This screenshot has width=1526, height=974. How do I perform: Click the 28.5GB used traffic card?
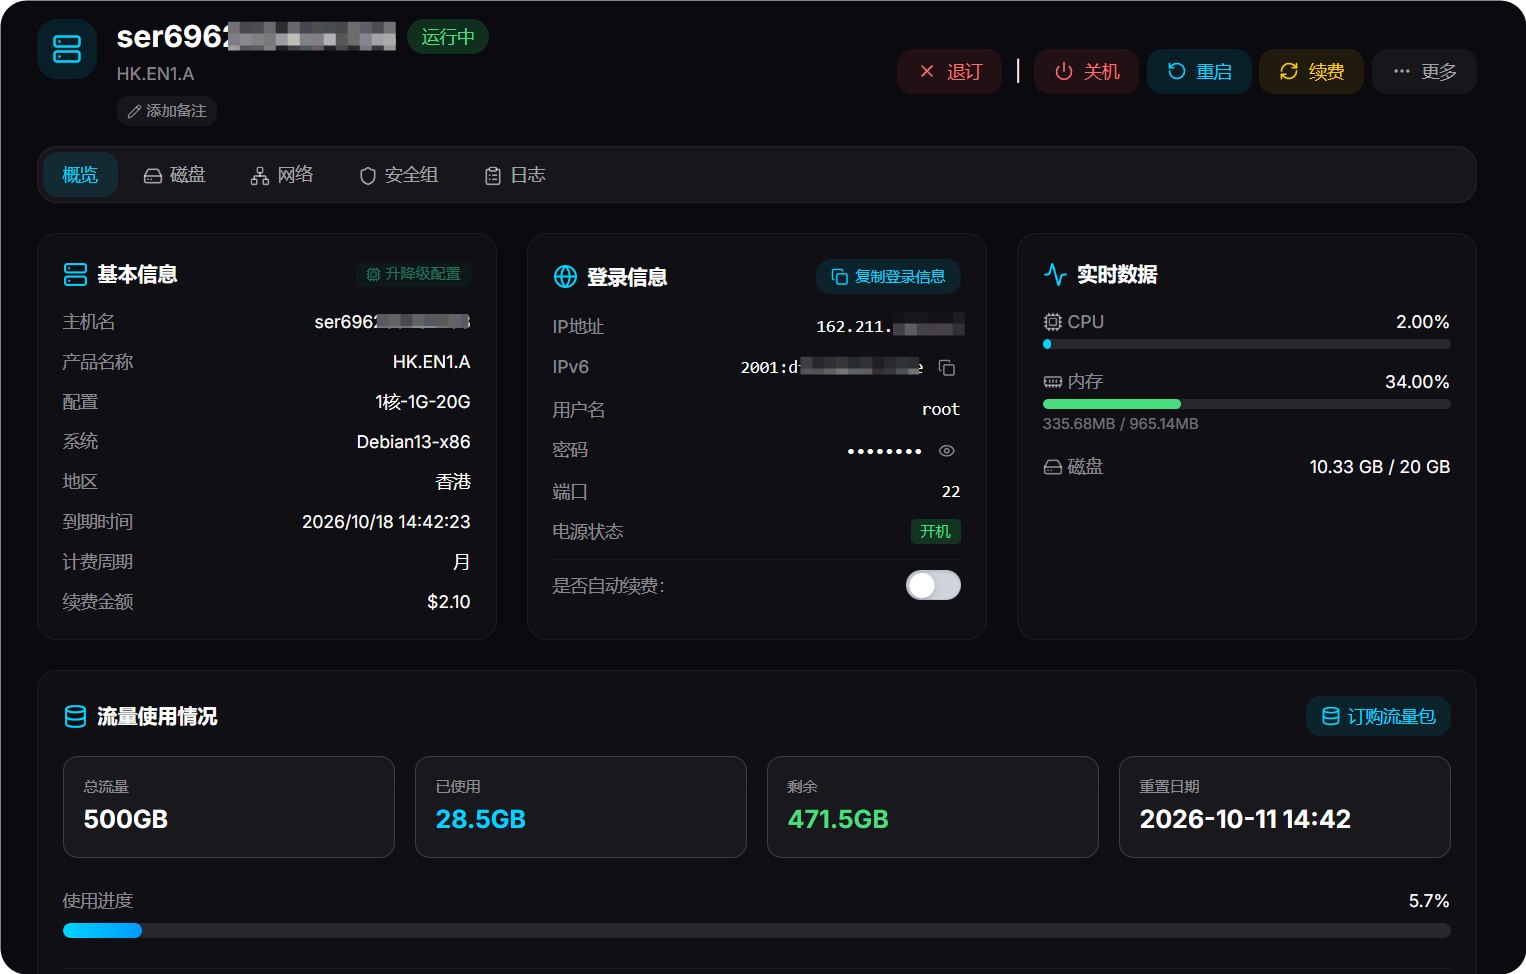click(581, 807)
